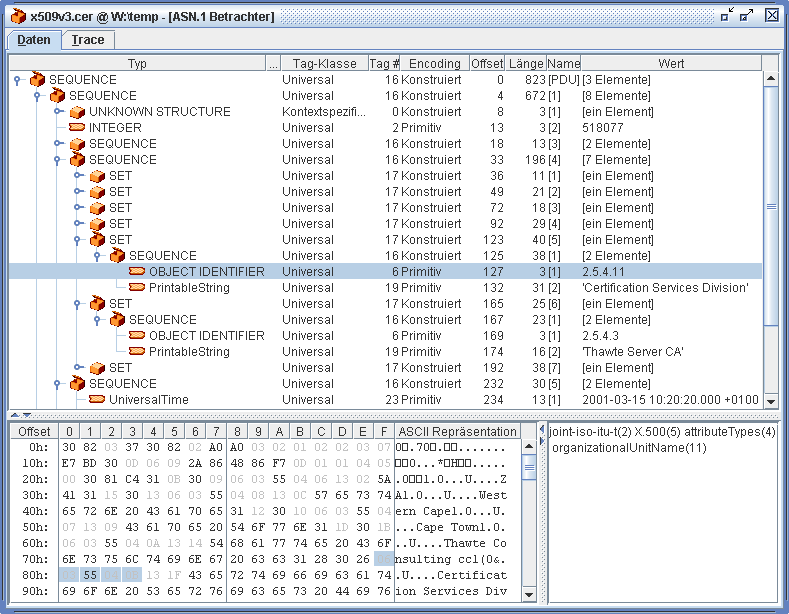Click the Encoding column header
The height and width of the screenshot is (614, 789).
[x=435, y=63]
